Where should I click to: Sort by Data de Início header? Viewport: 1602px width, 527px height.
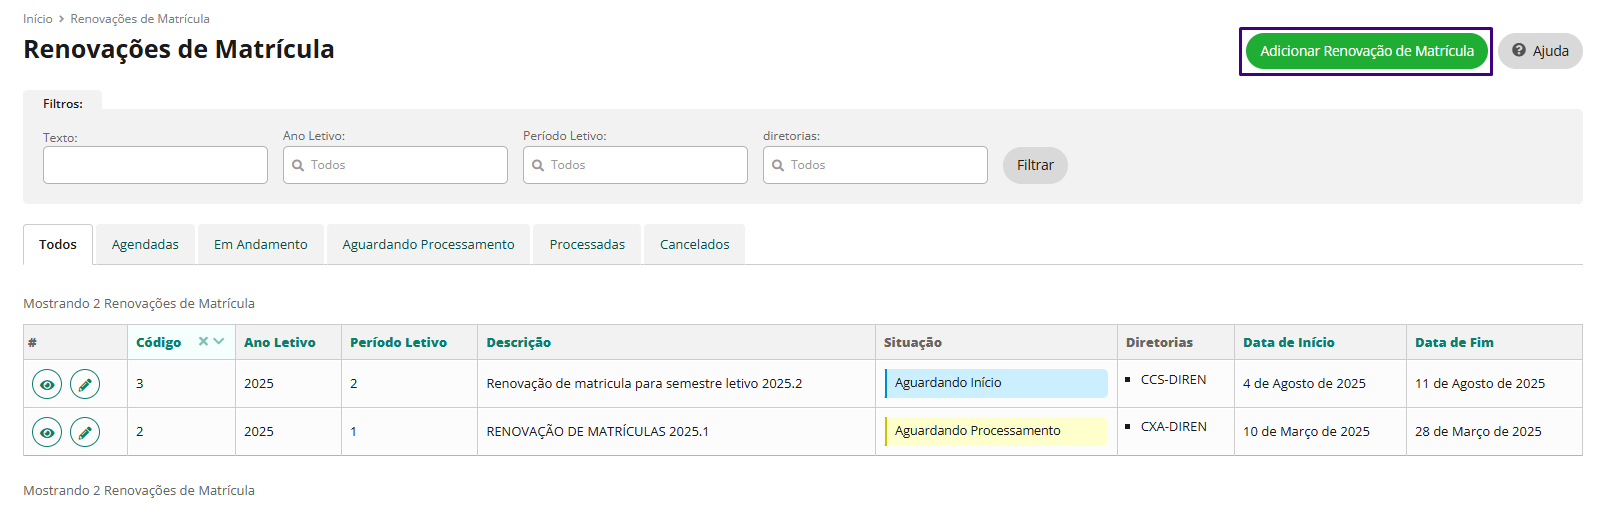tap(1288, 342)
